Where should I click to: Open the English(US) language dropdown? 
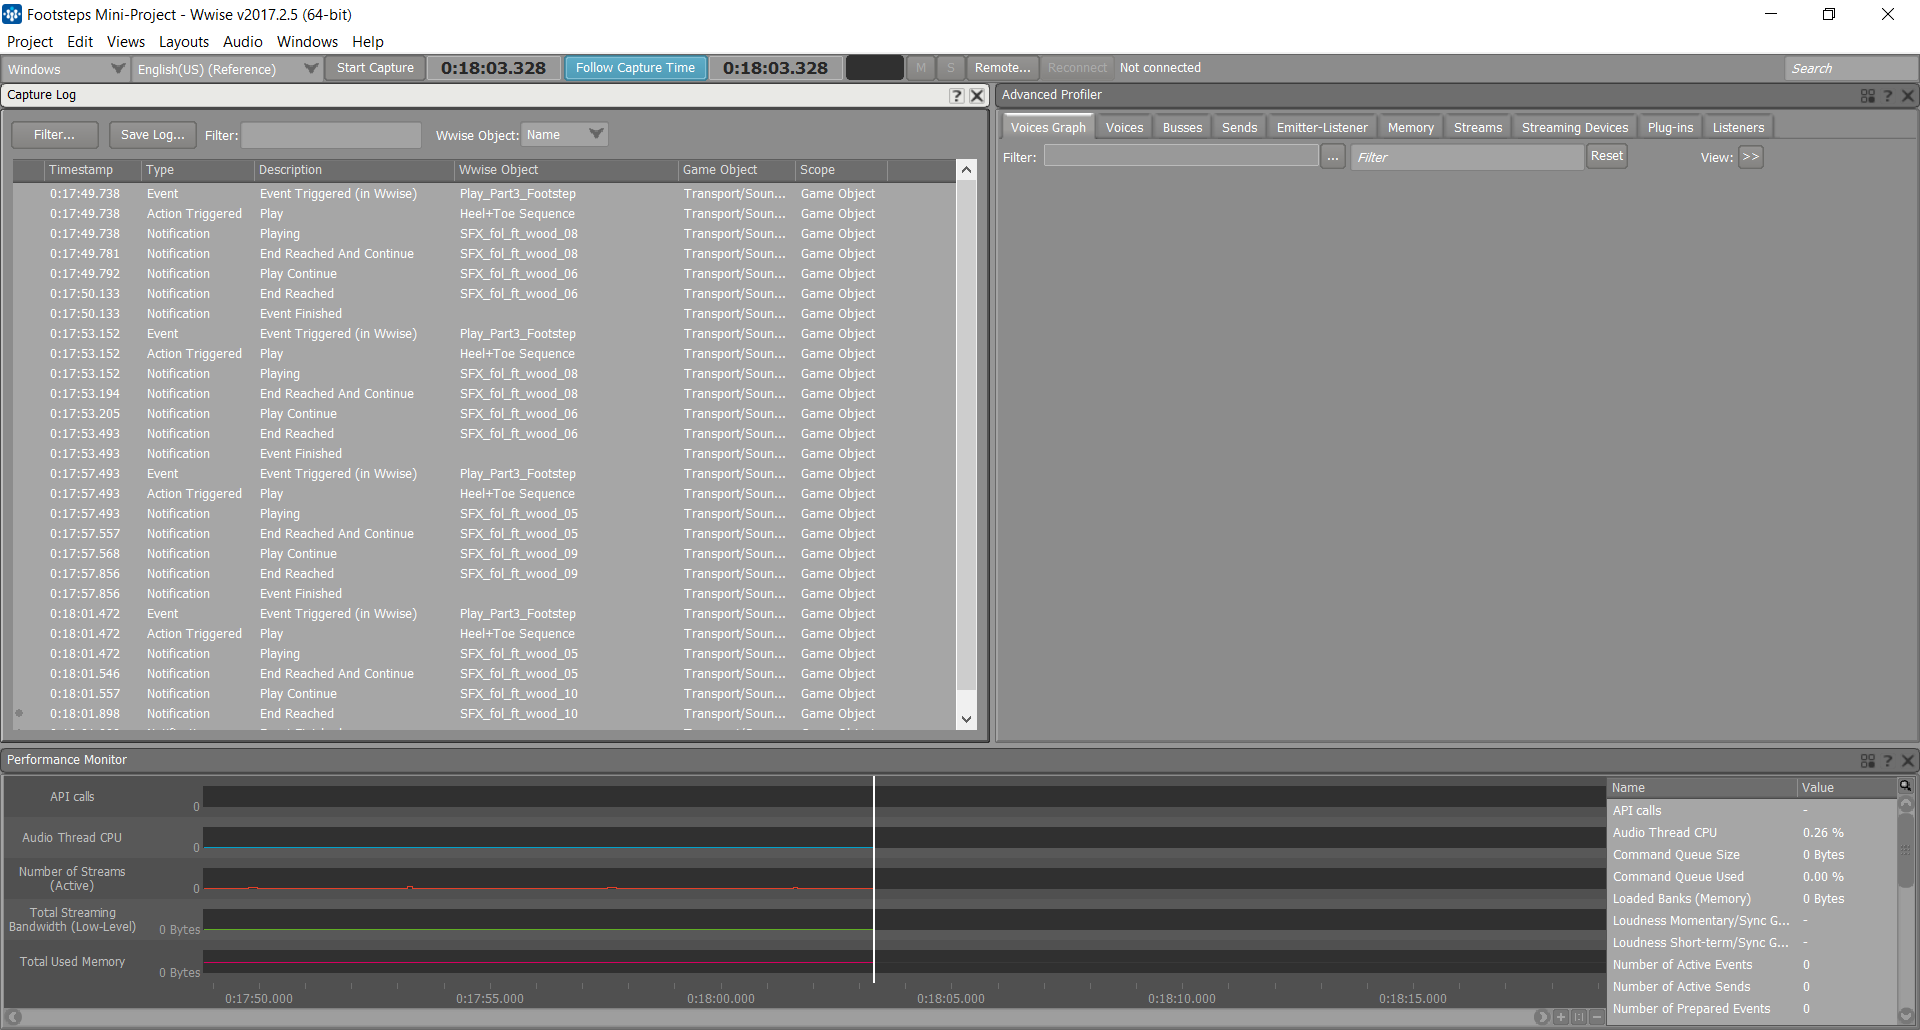coord(226,69)
